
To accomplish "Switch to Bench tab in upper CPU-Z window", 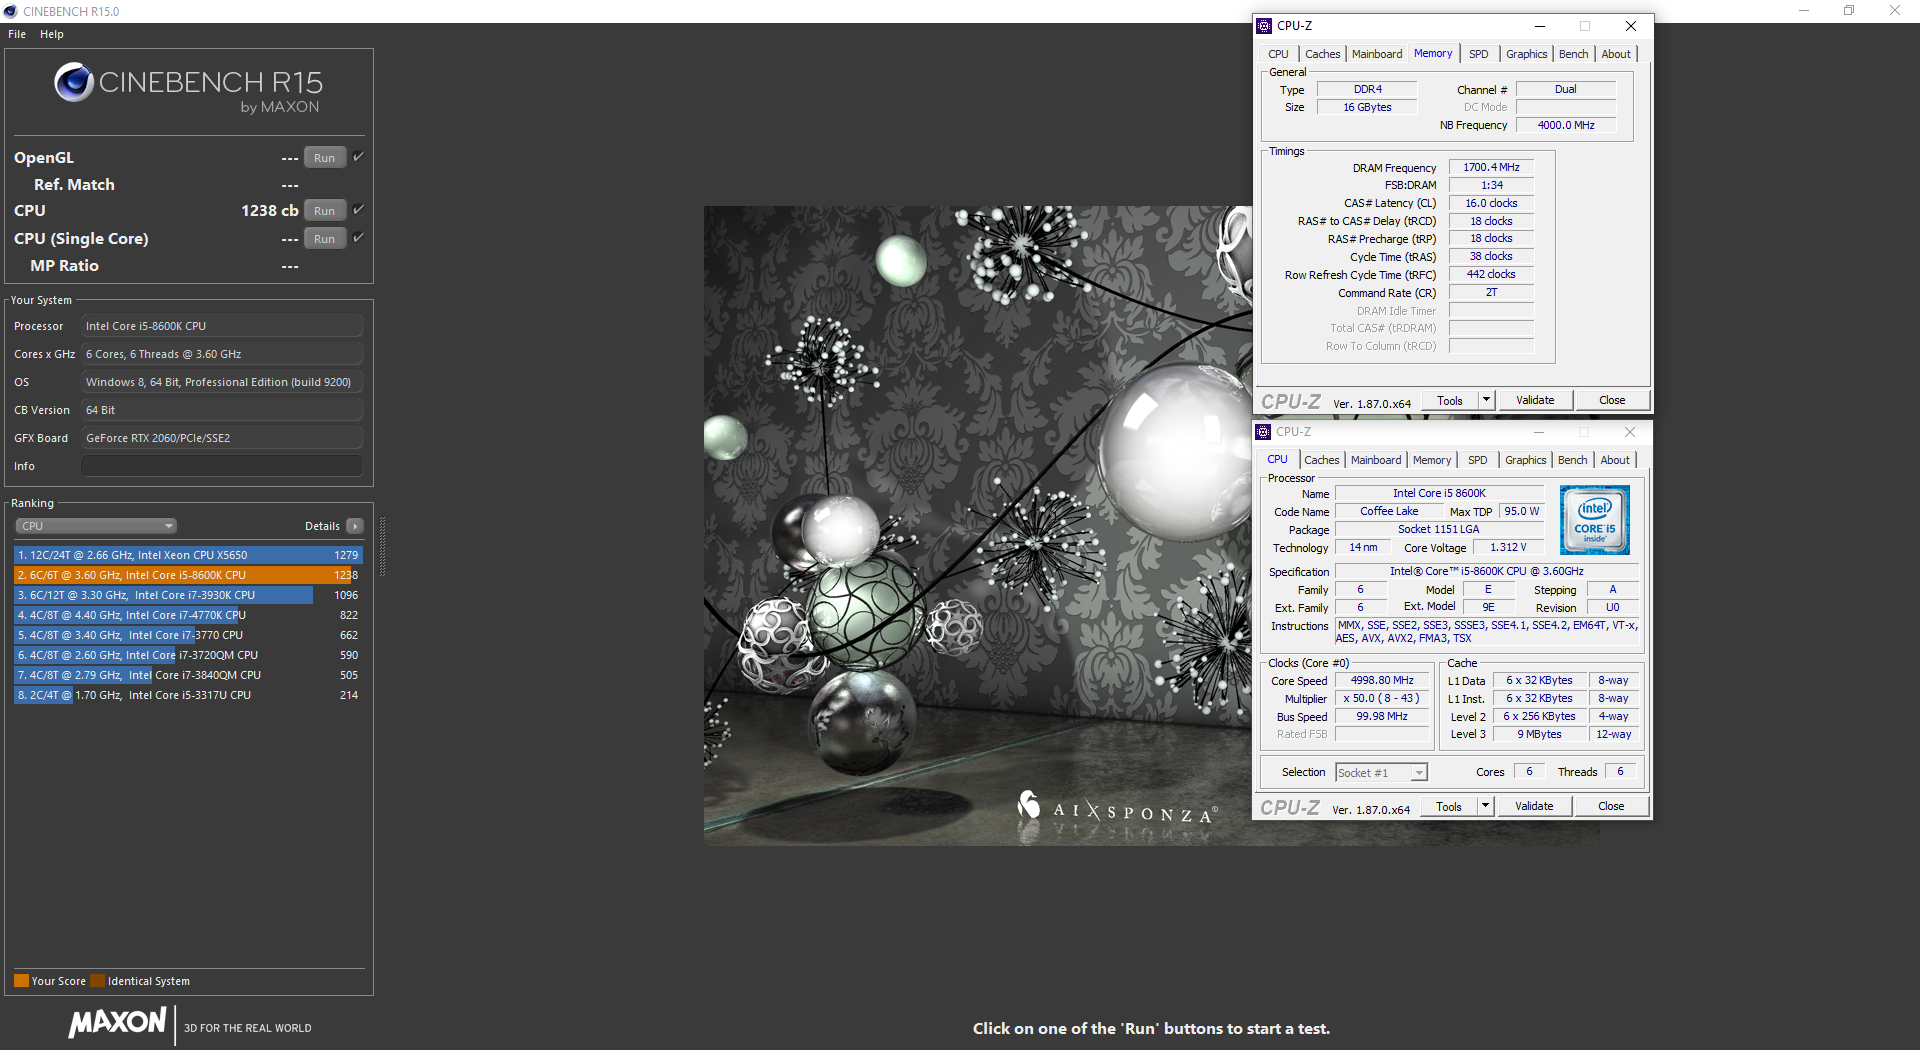I will tap(1573, 54).
